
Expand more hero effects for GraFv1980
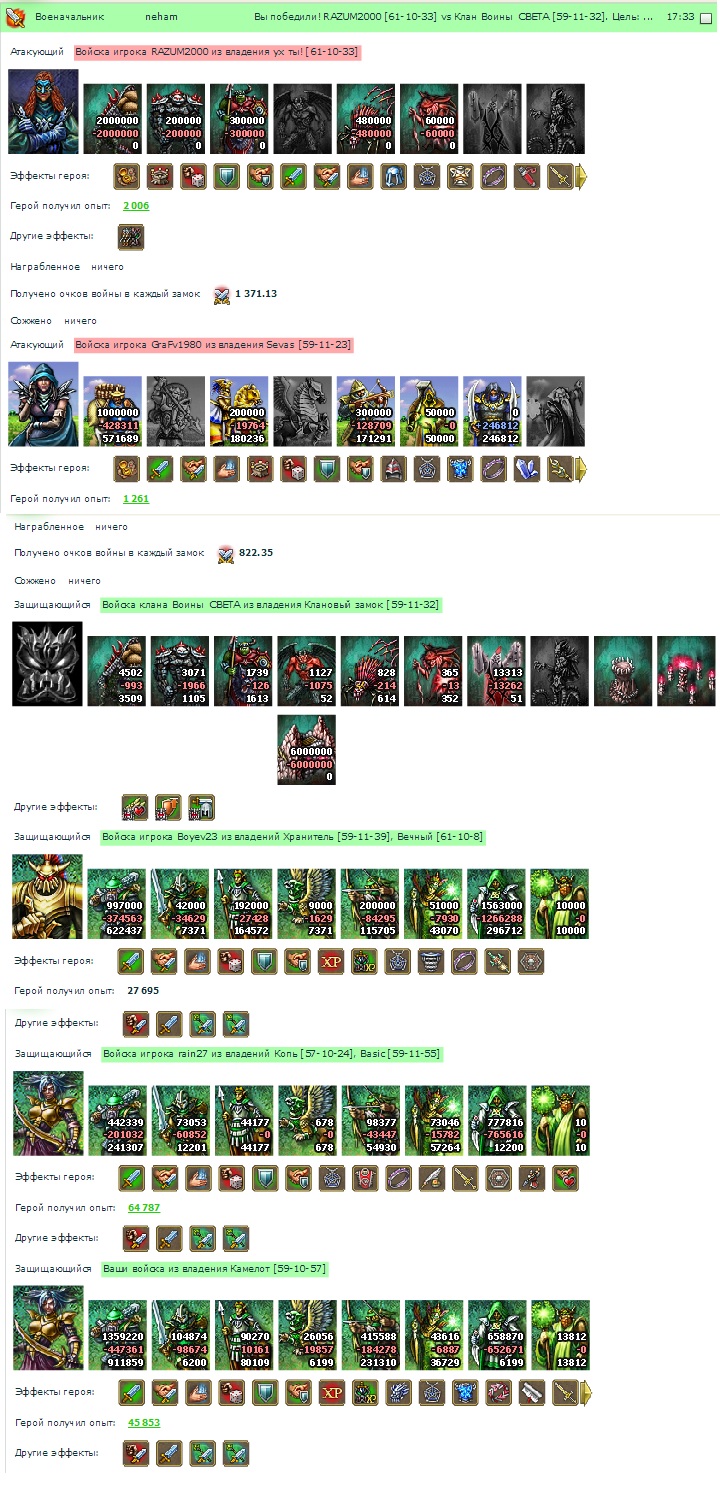pyautogui.click(x=581, y=468)
